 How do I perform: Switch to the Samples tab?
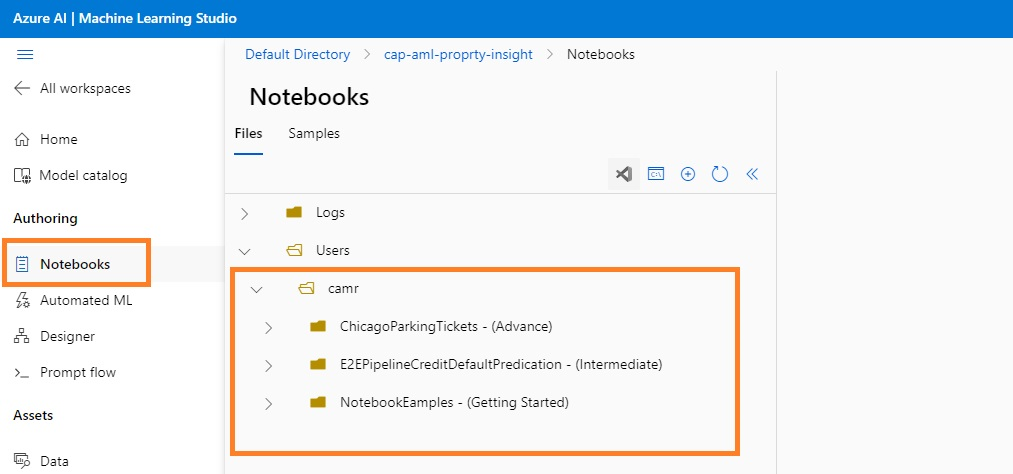click(314, 133)
